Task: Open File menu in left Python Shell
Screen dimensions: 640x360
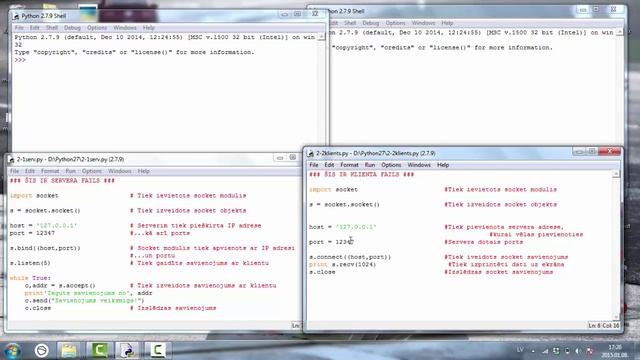Action: [19, 28]
